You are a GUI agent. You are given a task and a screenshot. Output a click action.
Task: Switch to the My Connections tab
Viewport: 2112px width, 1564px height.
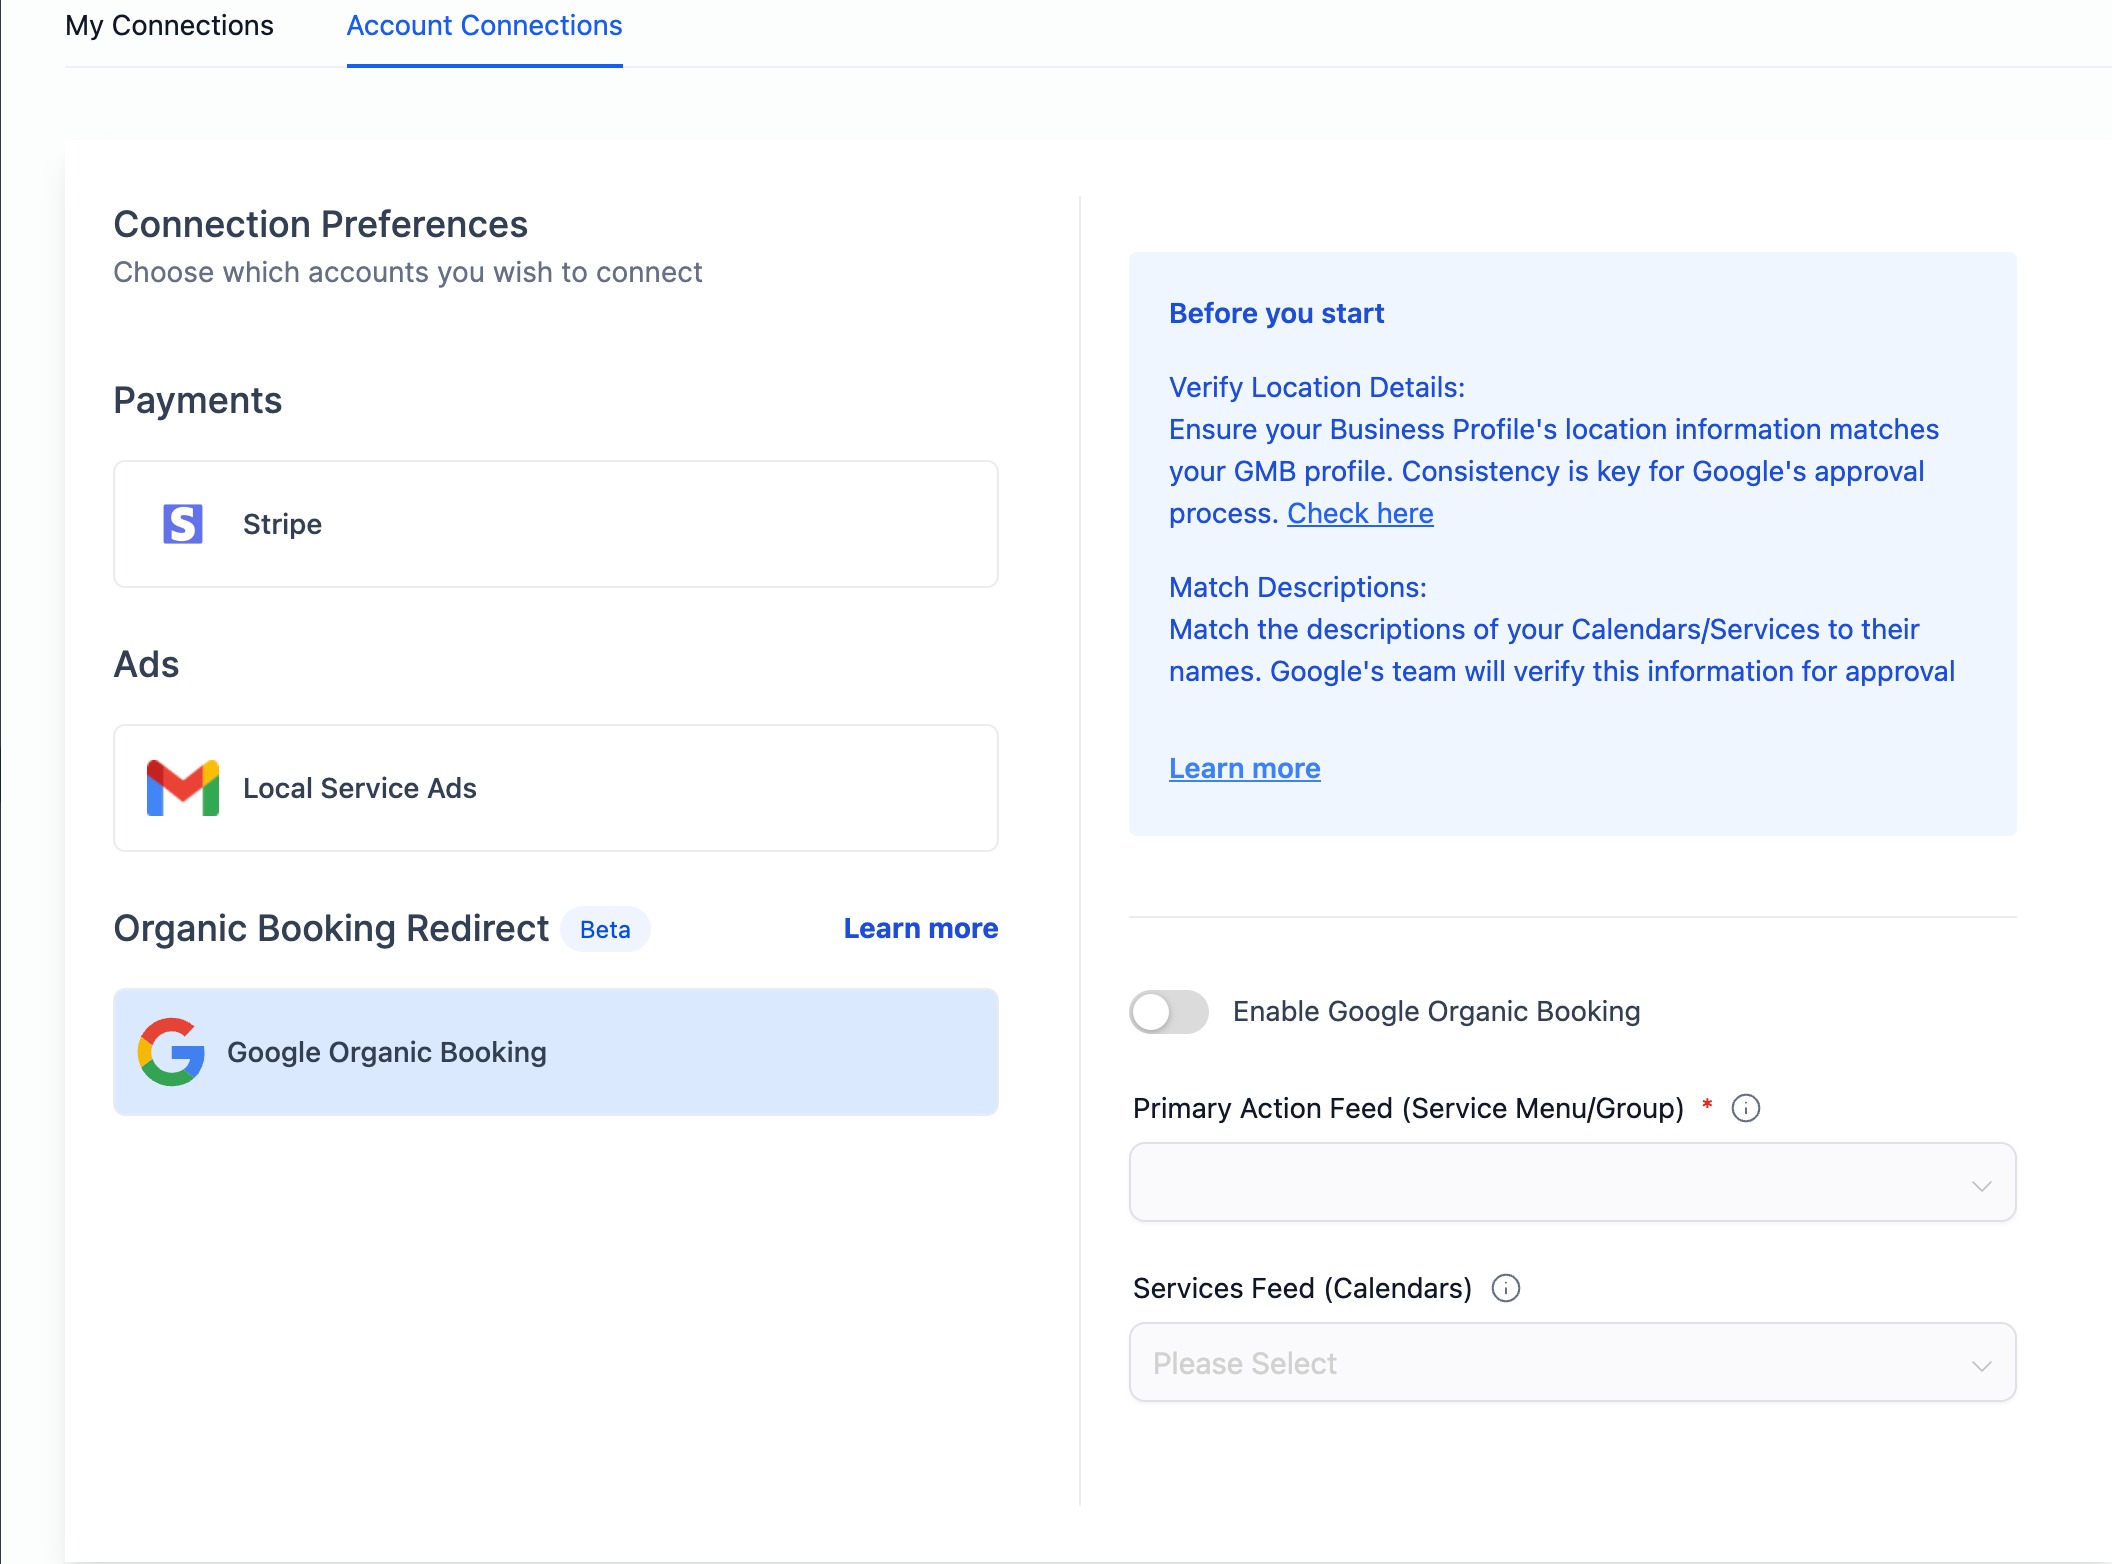[169, 26]
